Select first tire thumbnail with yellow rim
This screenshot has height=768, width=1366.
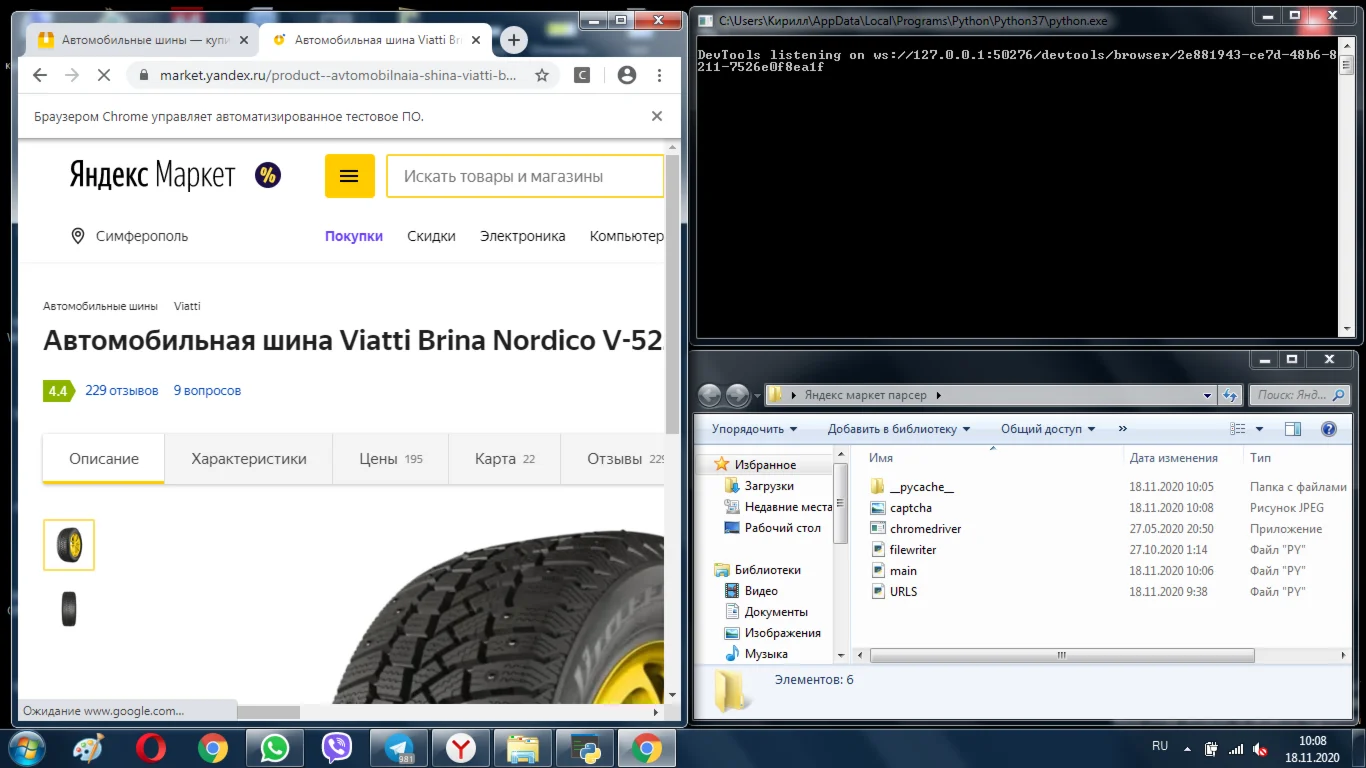coord(69,545)
